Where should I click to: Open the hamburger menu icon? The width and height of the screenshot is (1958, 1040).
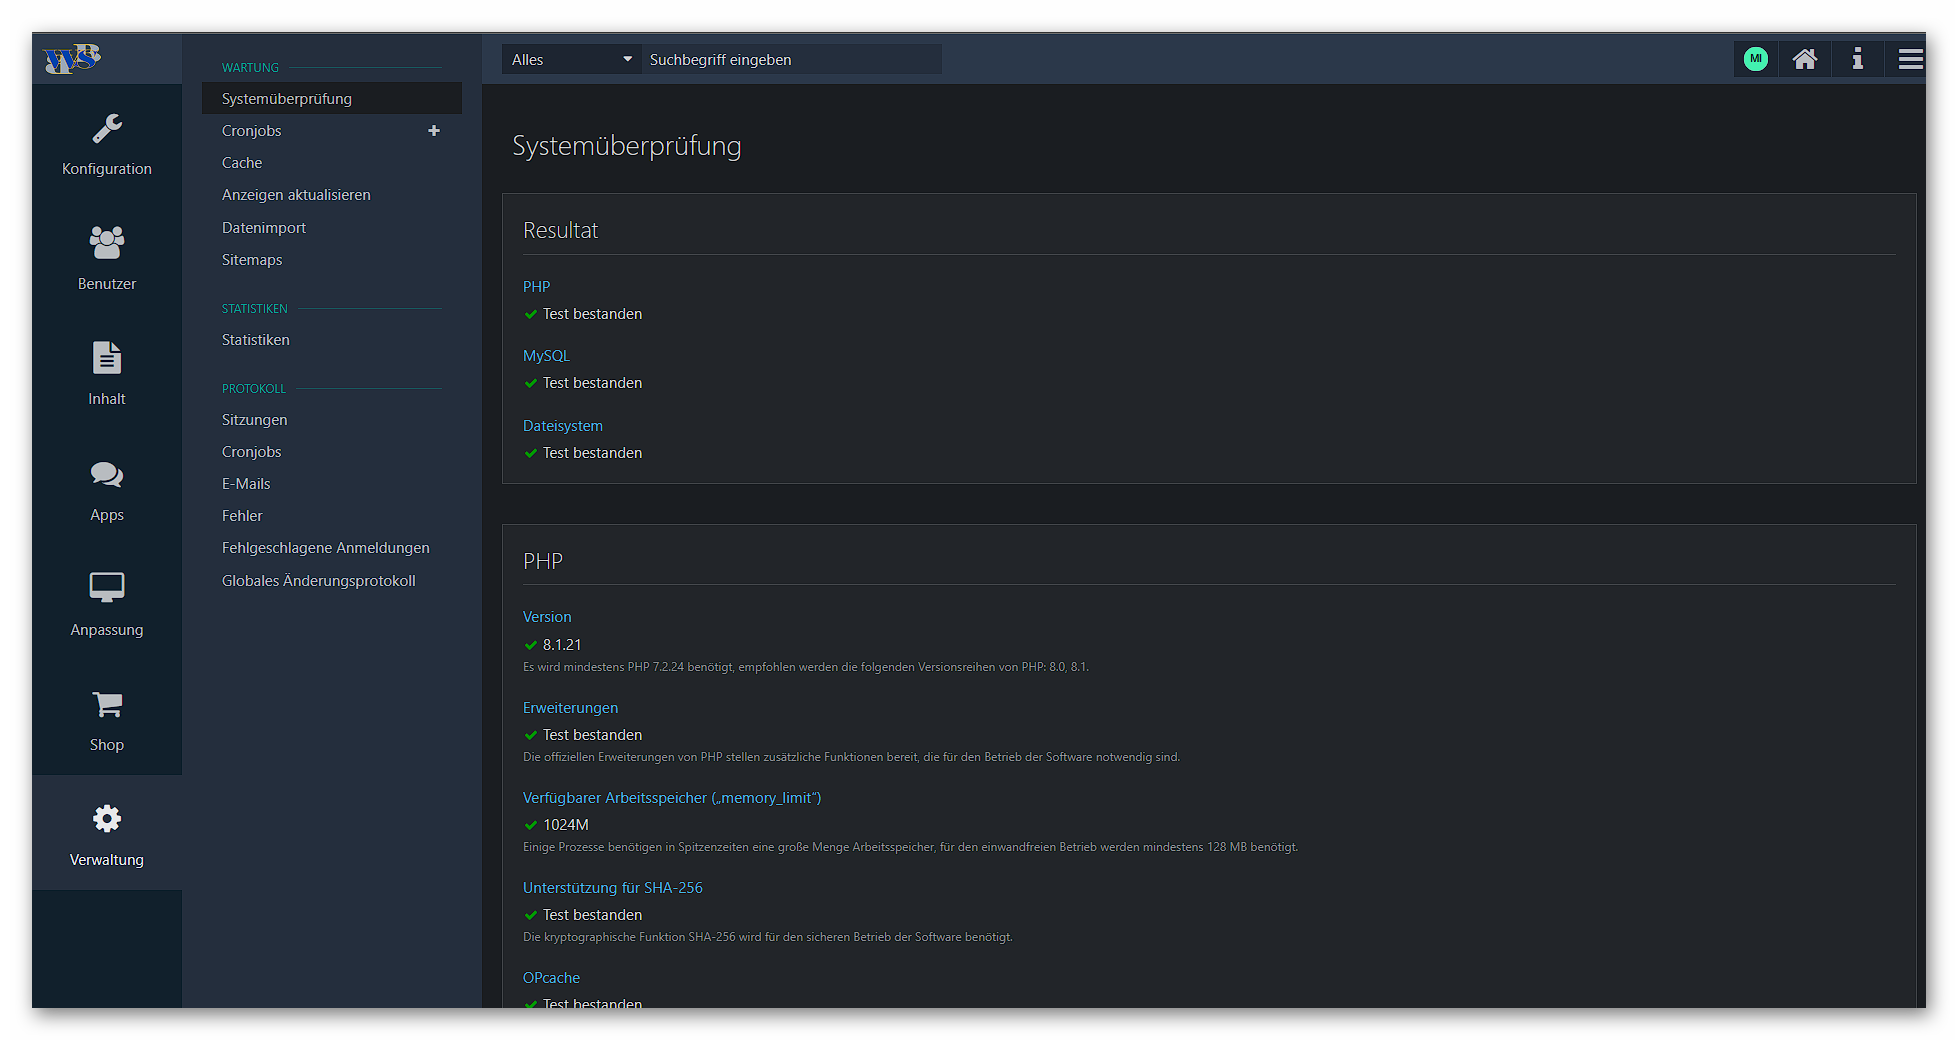tap(1910, 60)
